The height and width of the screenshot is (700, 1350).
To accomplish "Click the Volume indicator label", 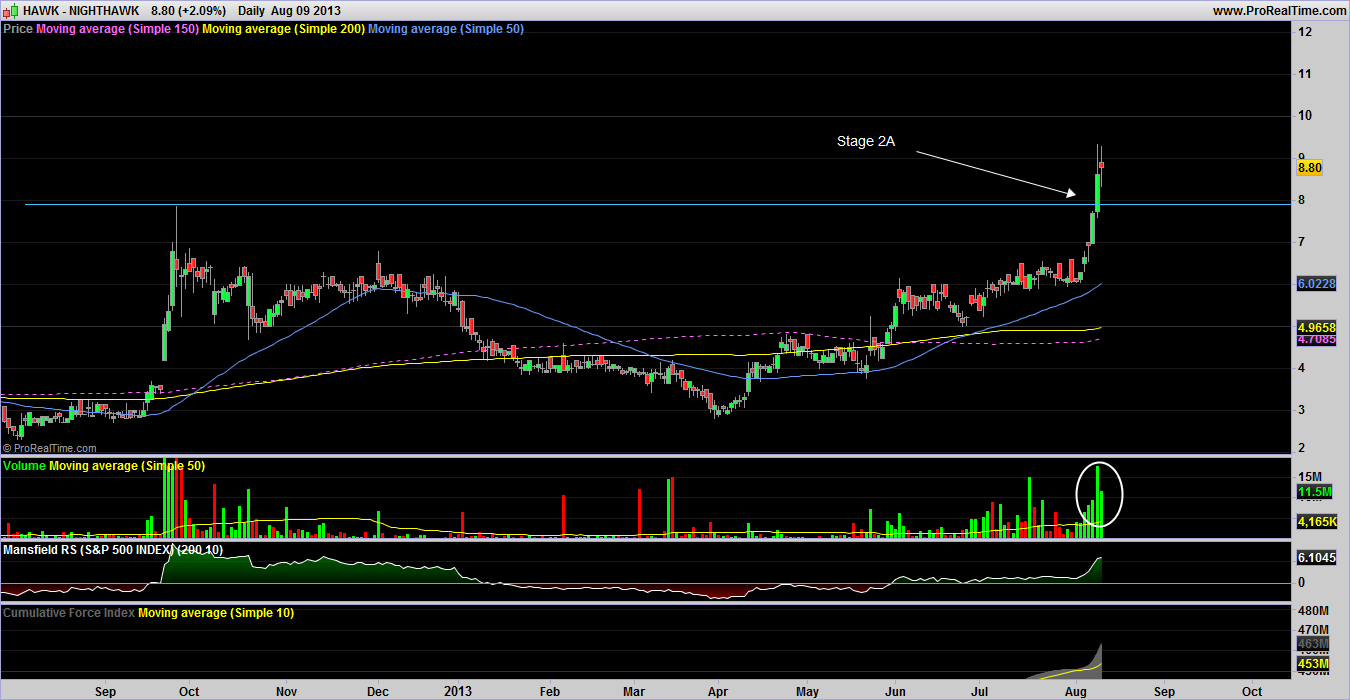I will (x=24, y=466).
